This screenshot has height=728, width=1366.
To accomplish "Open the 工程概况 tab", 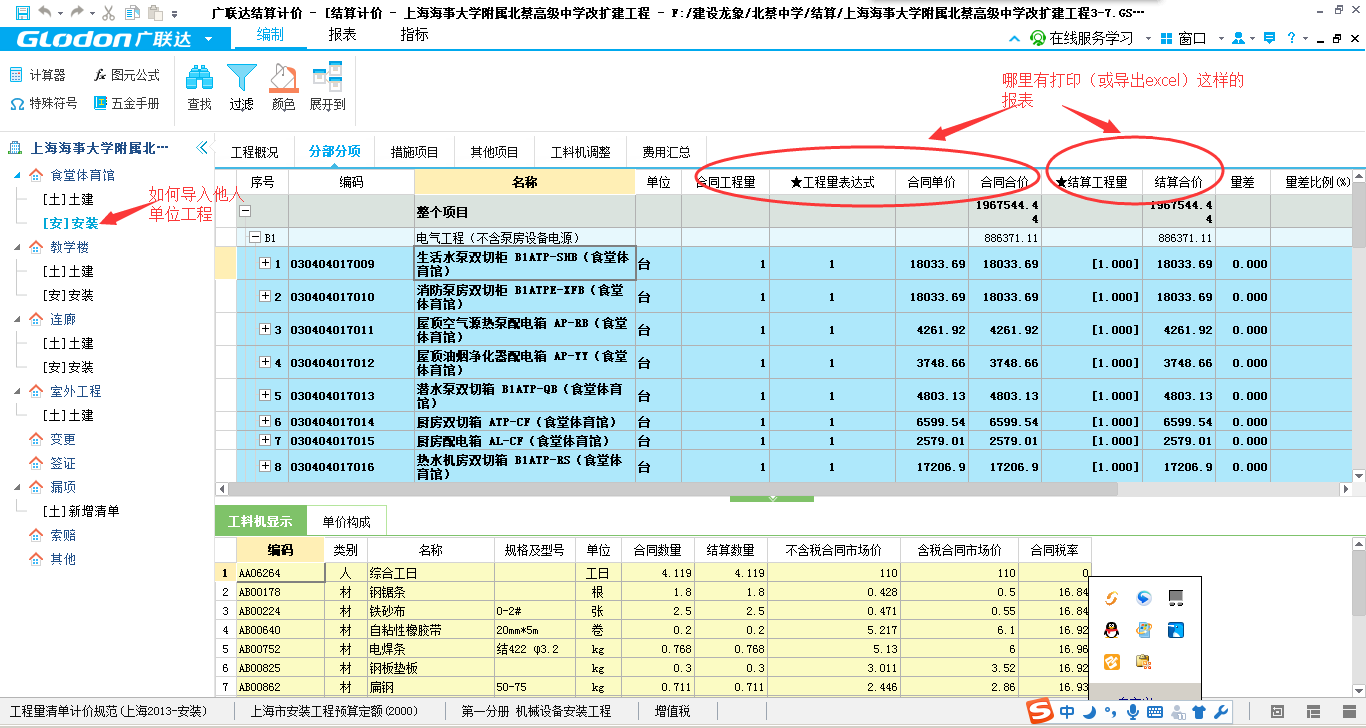I will point(255,152).
